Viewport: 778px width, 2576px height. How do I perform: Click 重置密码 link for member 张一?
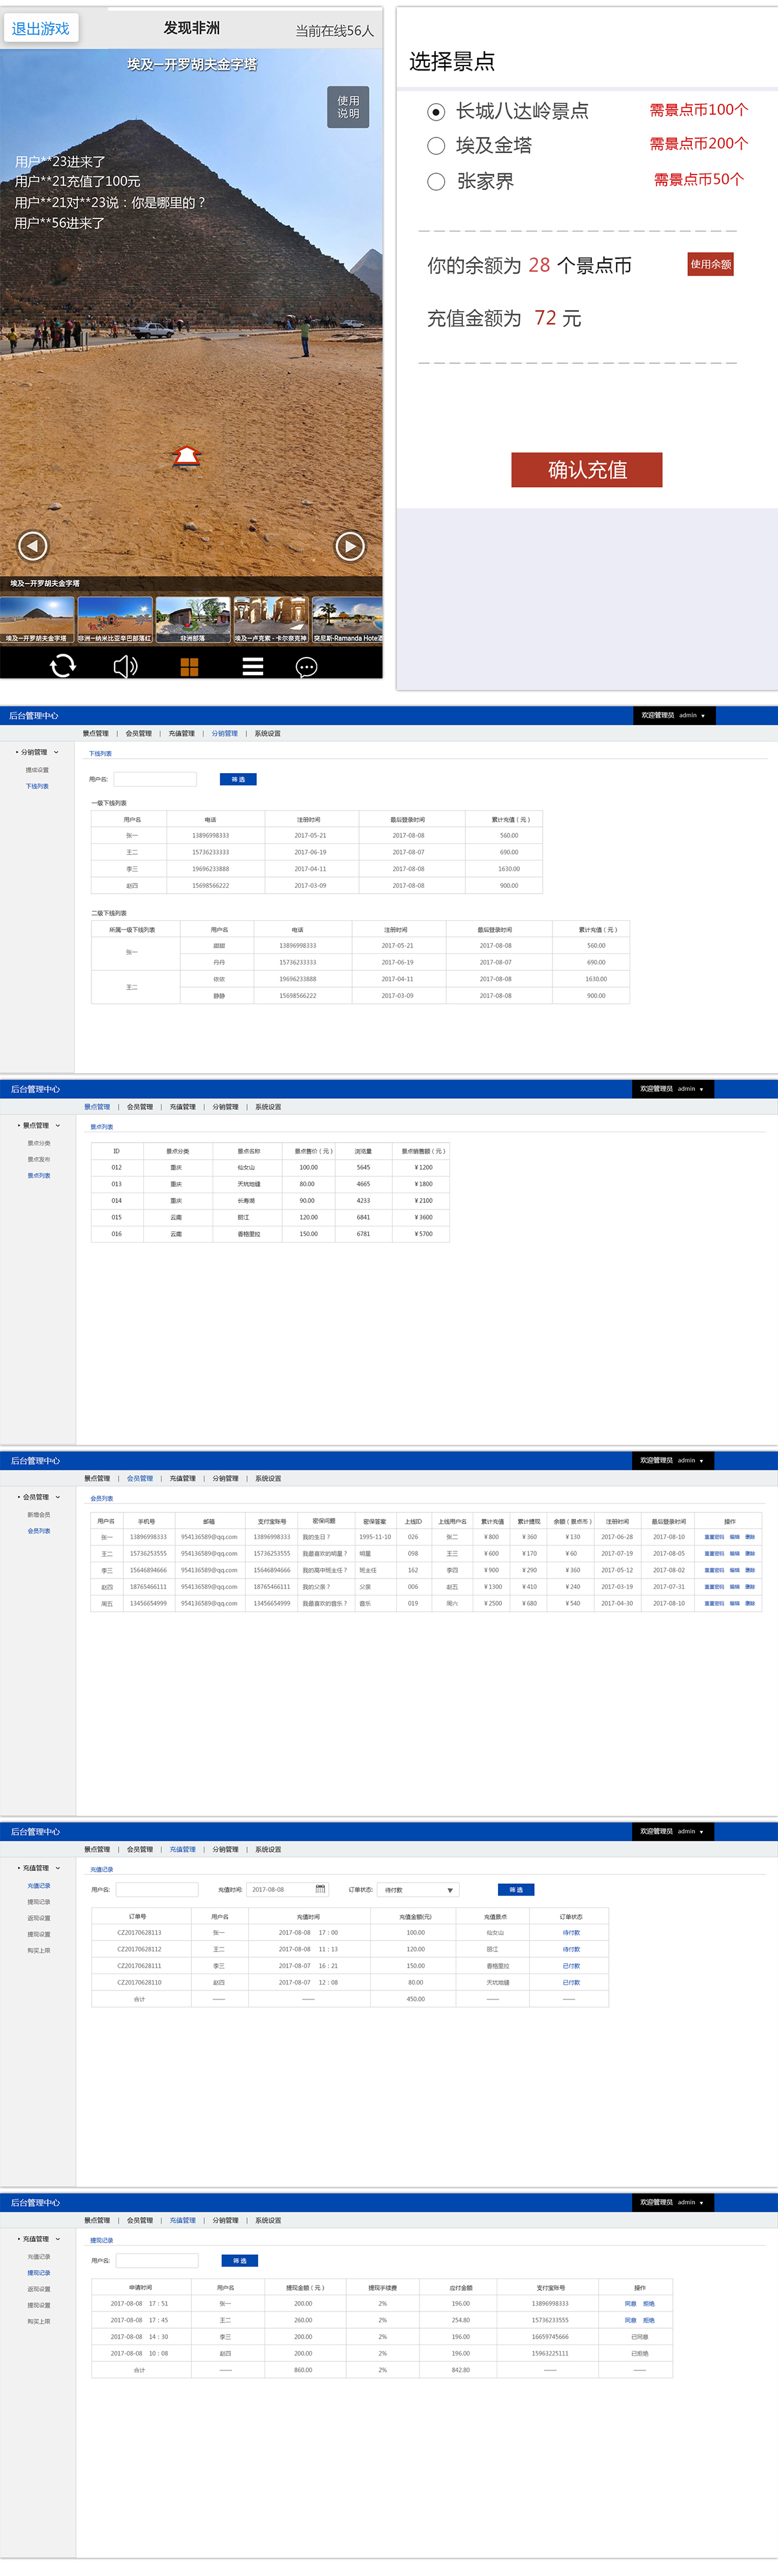tap(714, 1537)
